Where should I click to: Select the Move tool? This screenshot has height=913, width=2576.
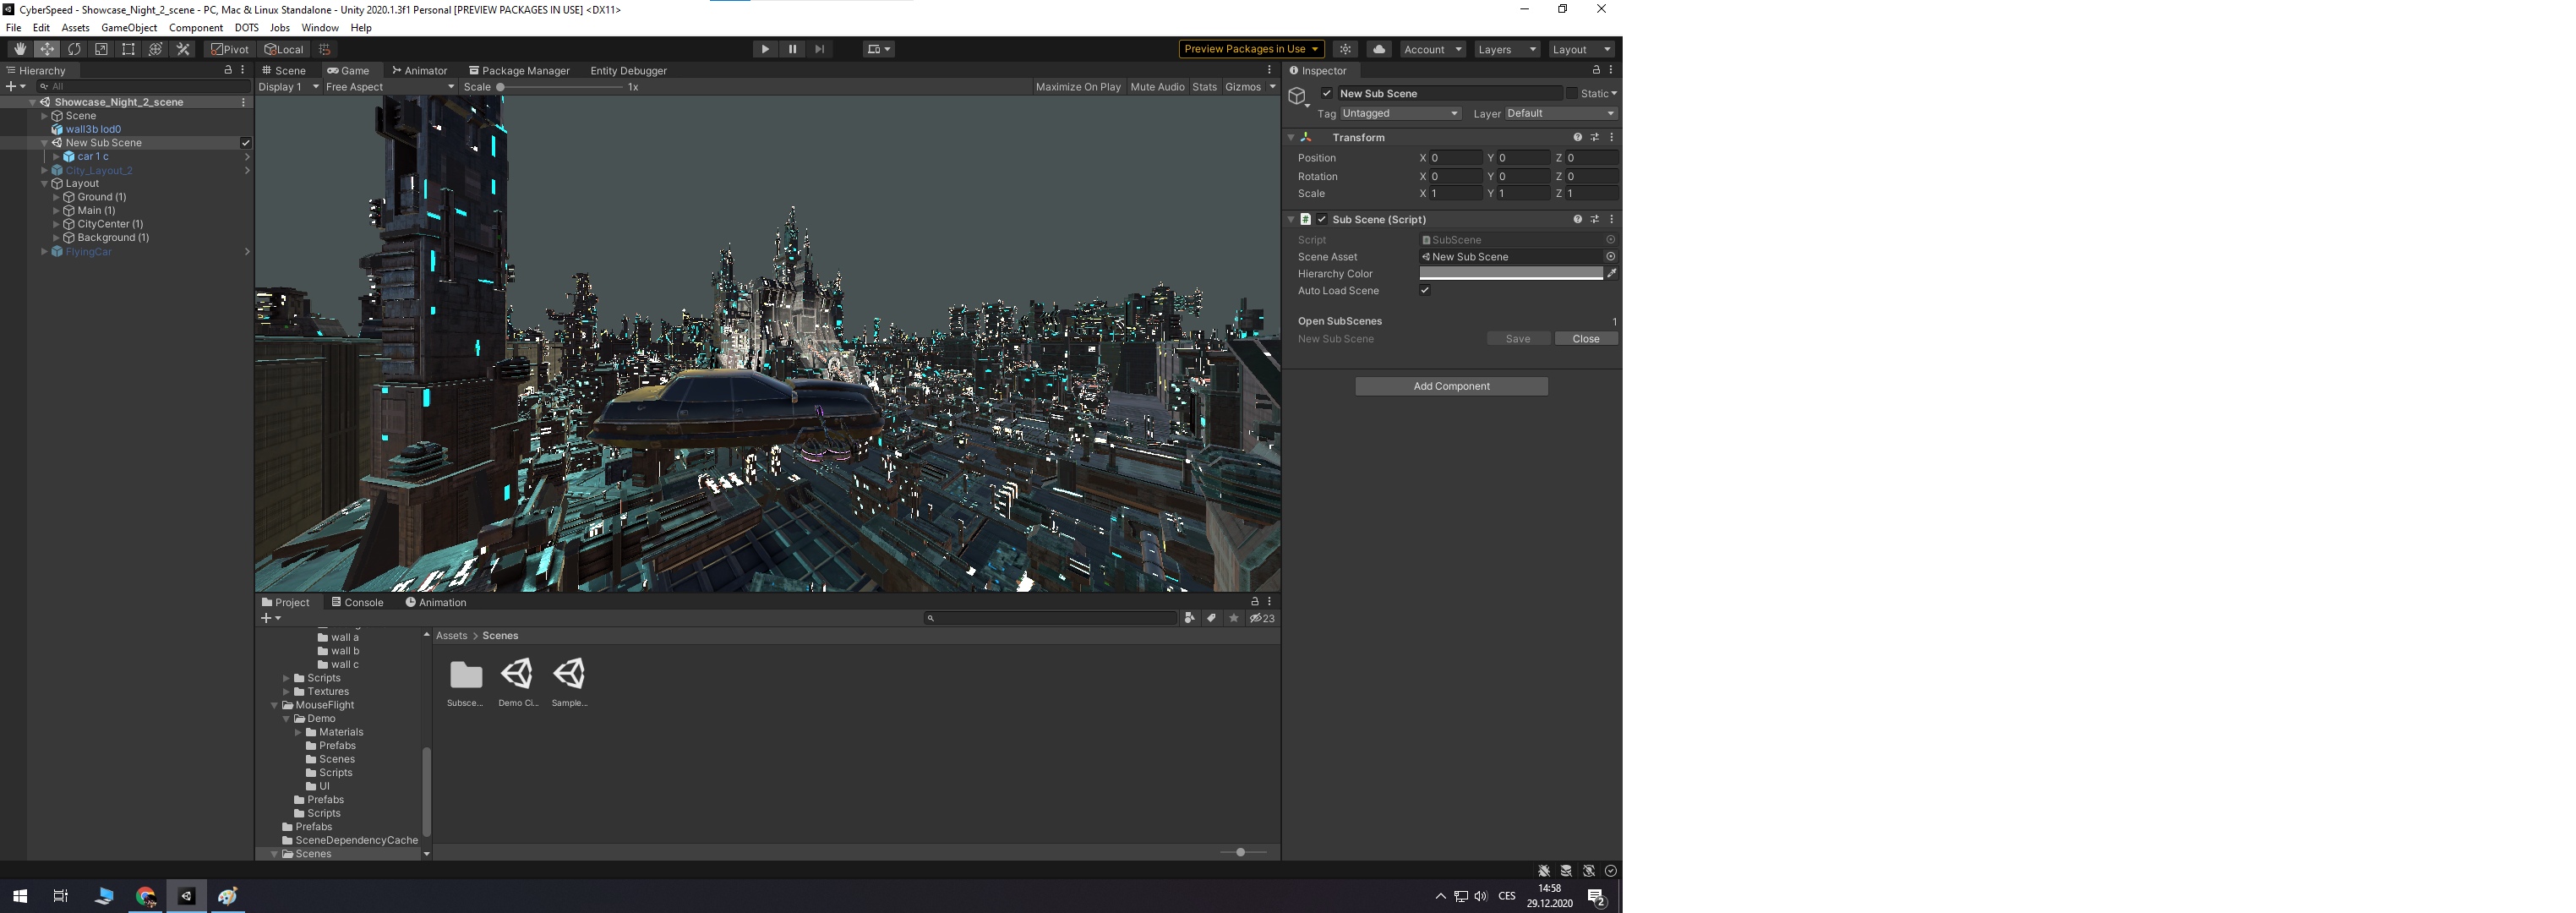(x=47, y=49)
